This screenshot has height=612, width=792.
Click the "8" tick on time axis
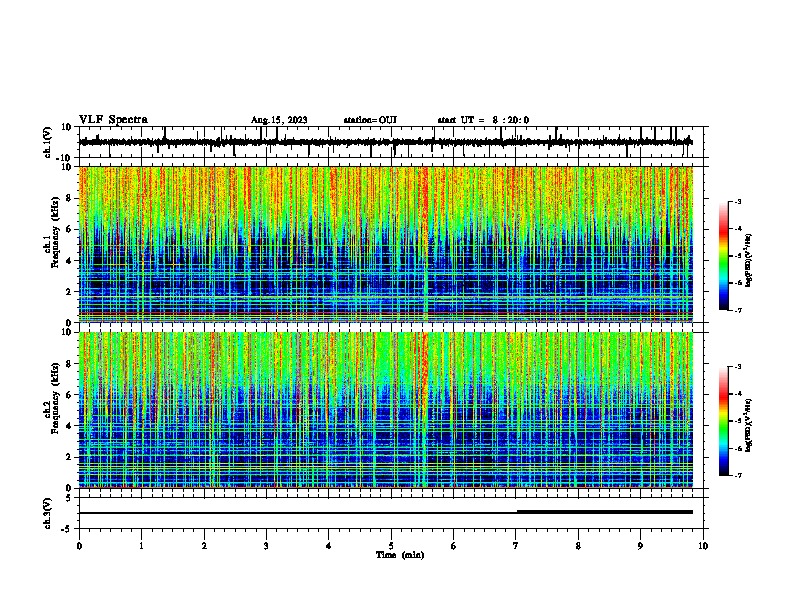coord(578,546)
